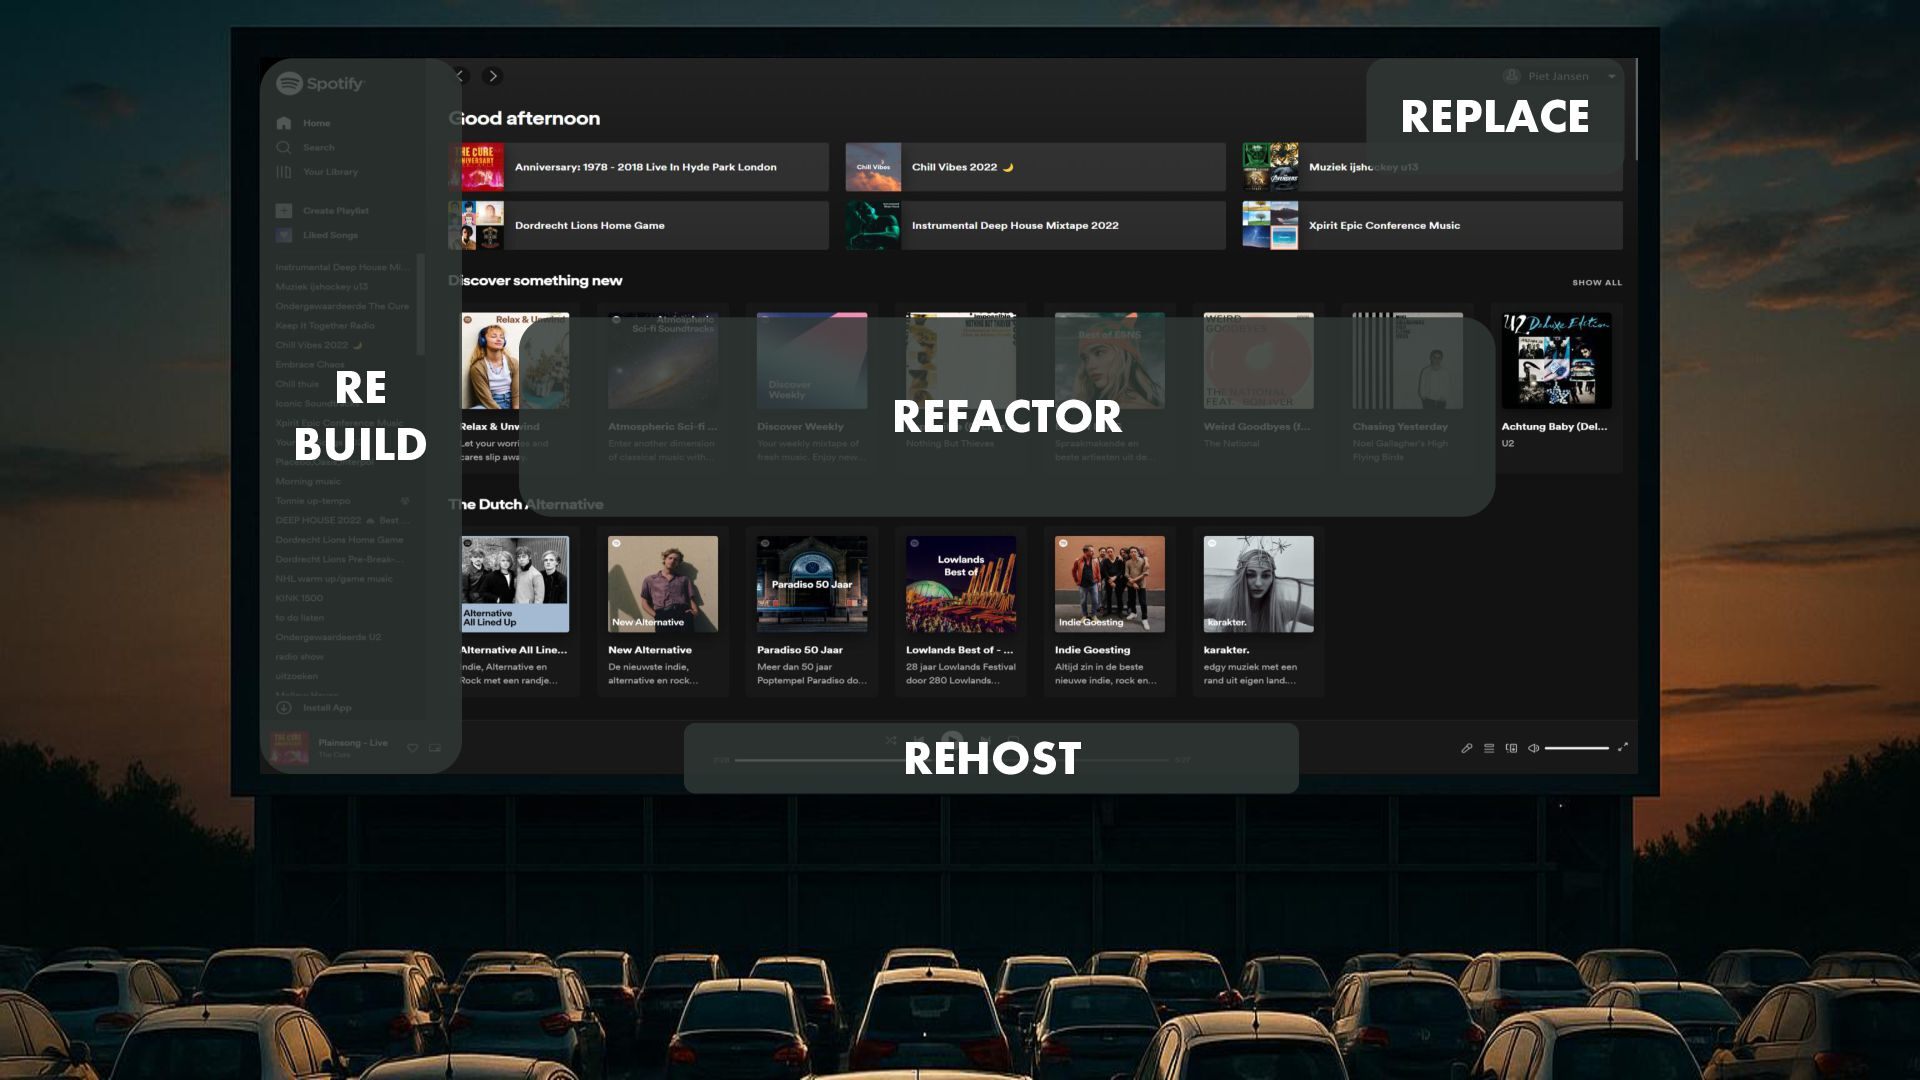Open the Instrumental Deep House Mixtape 2022 card
The width and height of the screenshot is (1920, 1080).
pyautogui.click(x=1036, y=225)
